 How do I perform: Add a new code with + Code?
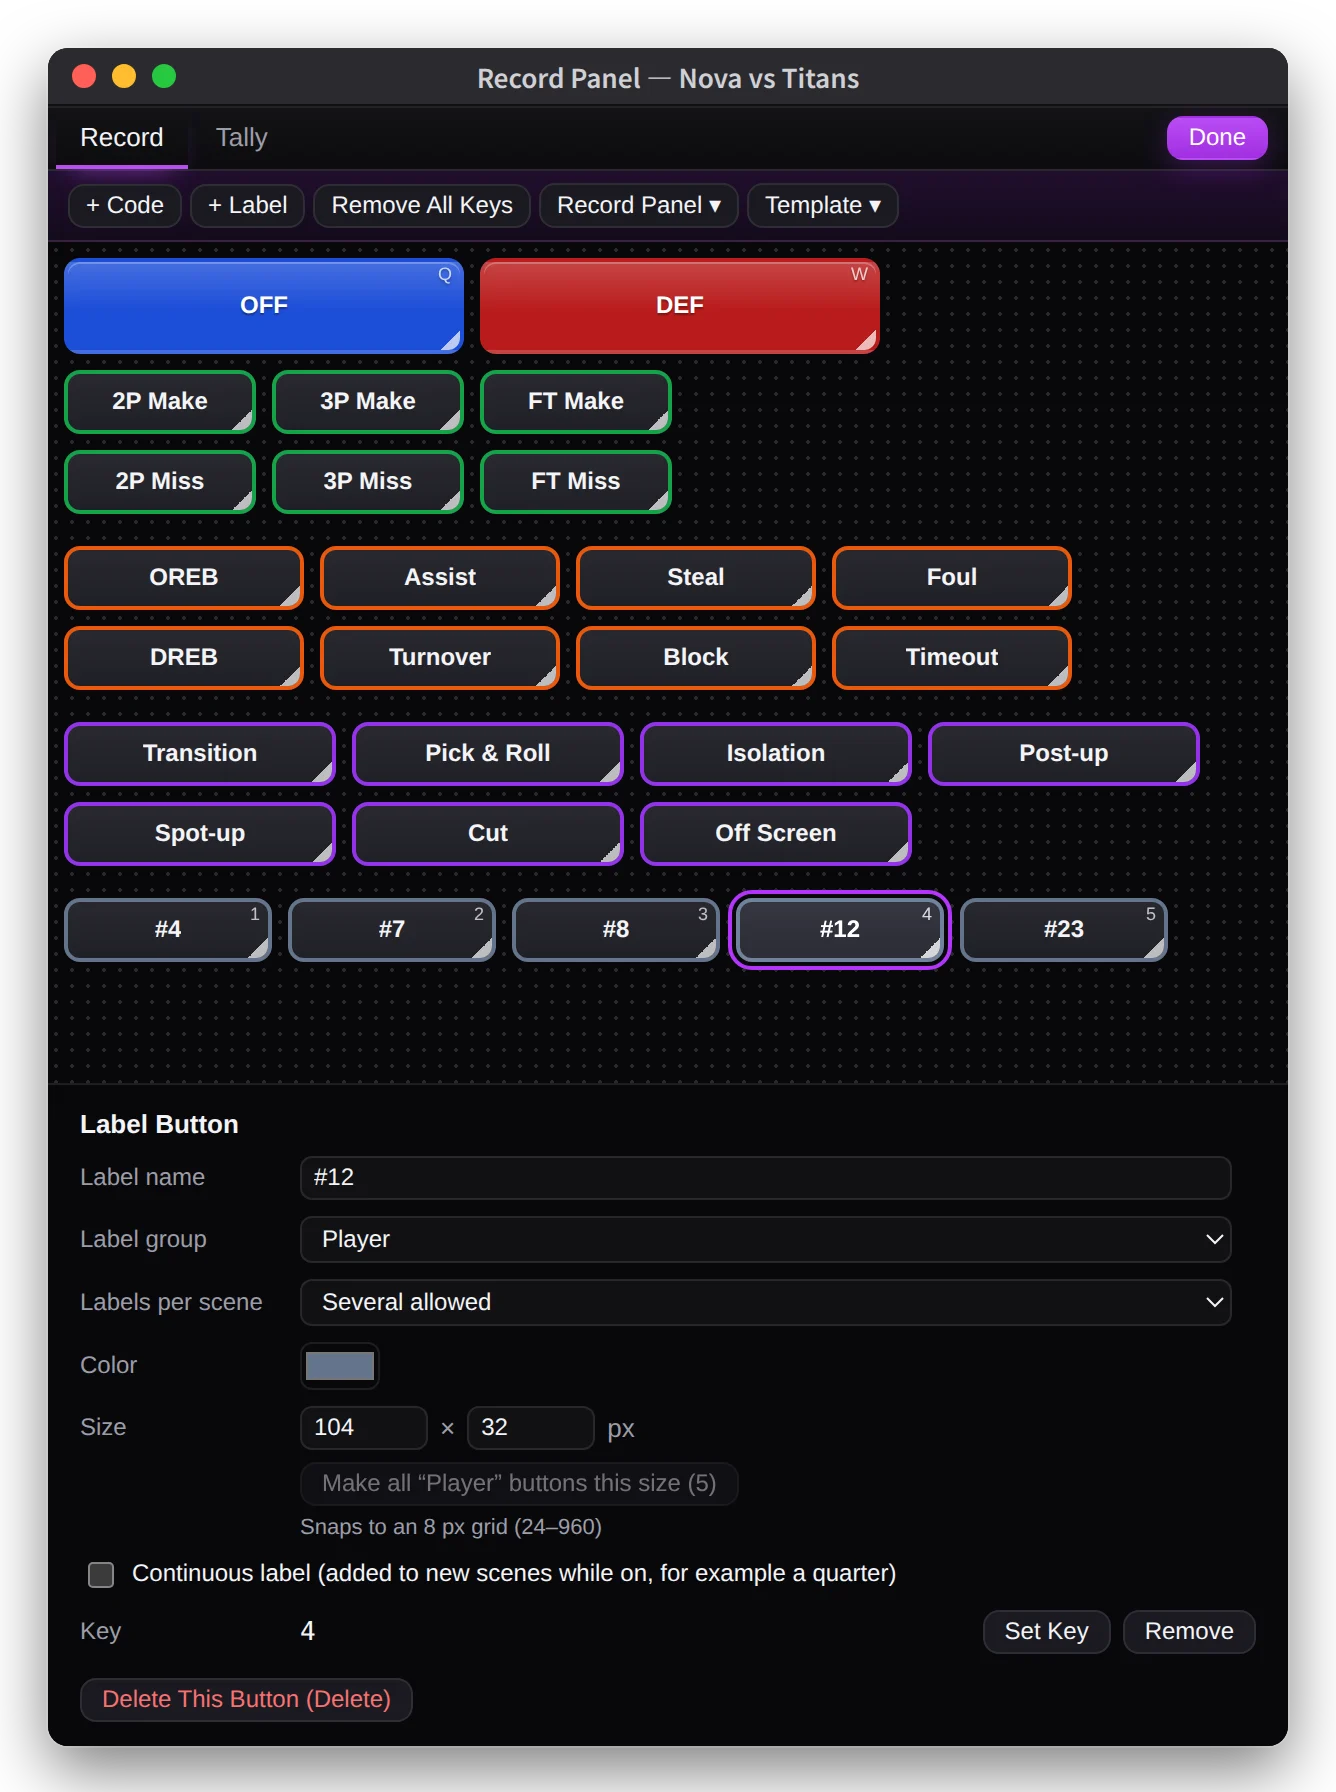[125, 206]
